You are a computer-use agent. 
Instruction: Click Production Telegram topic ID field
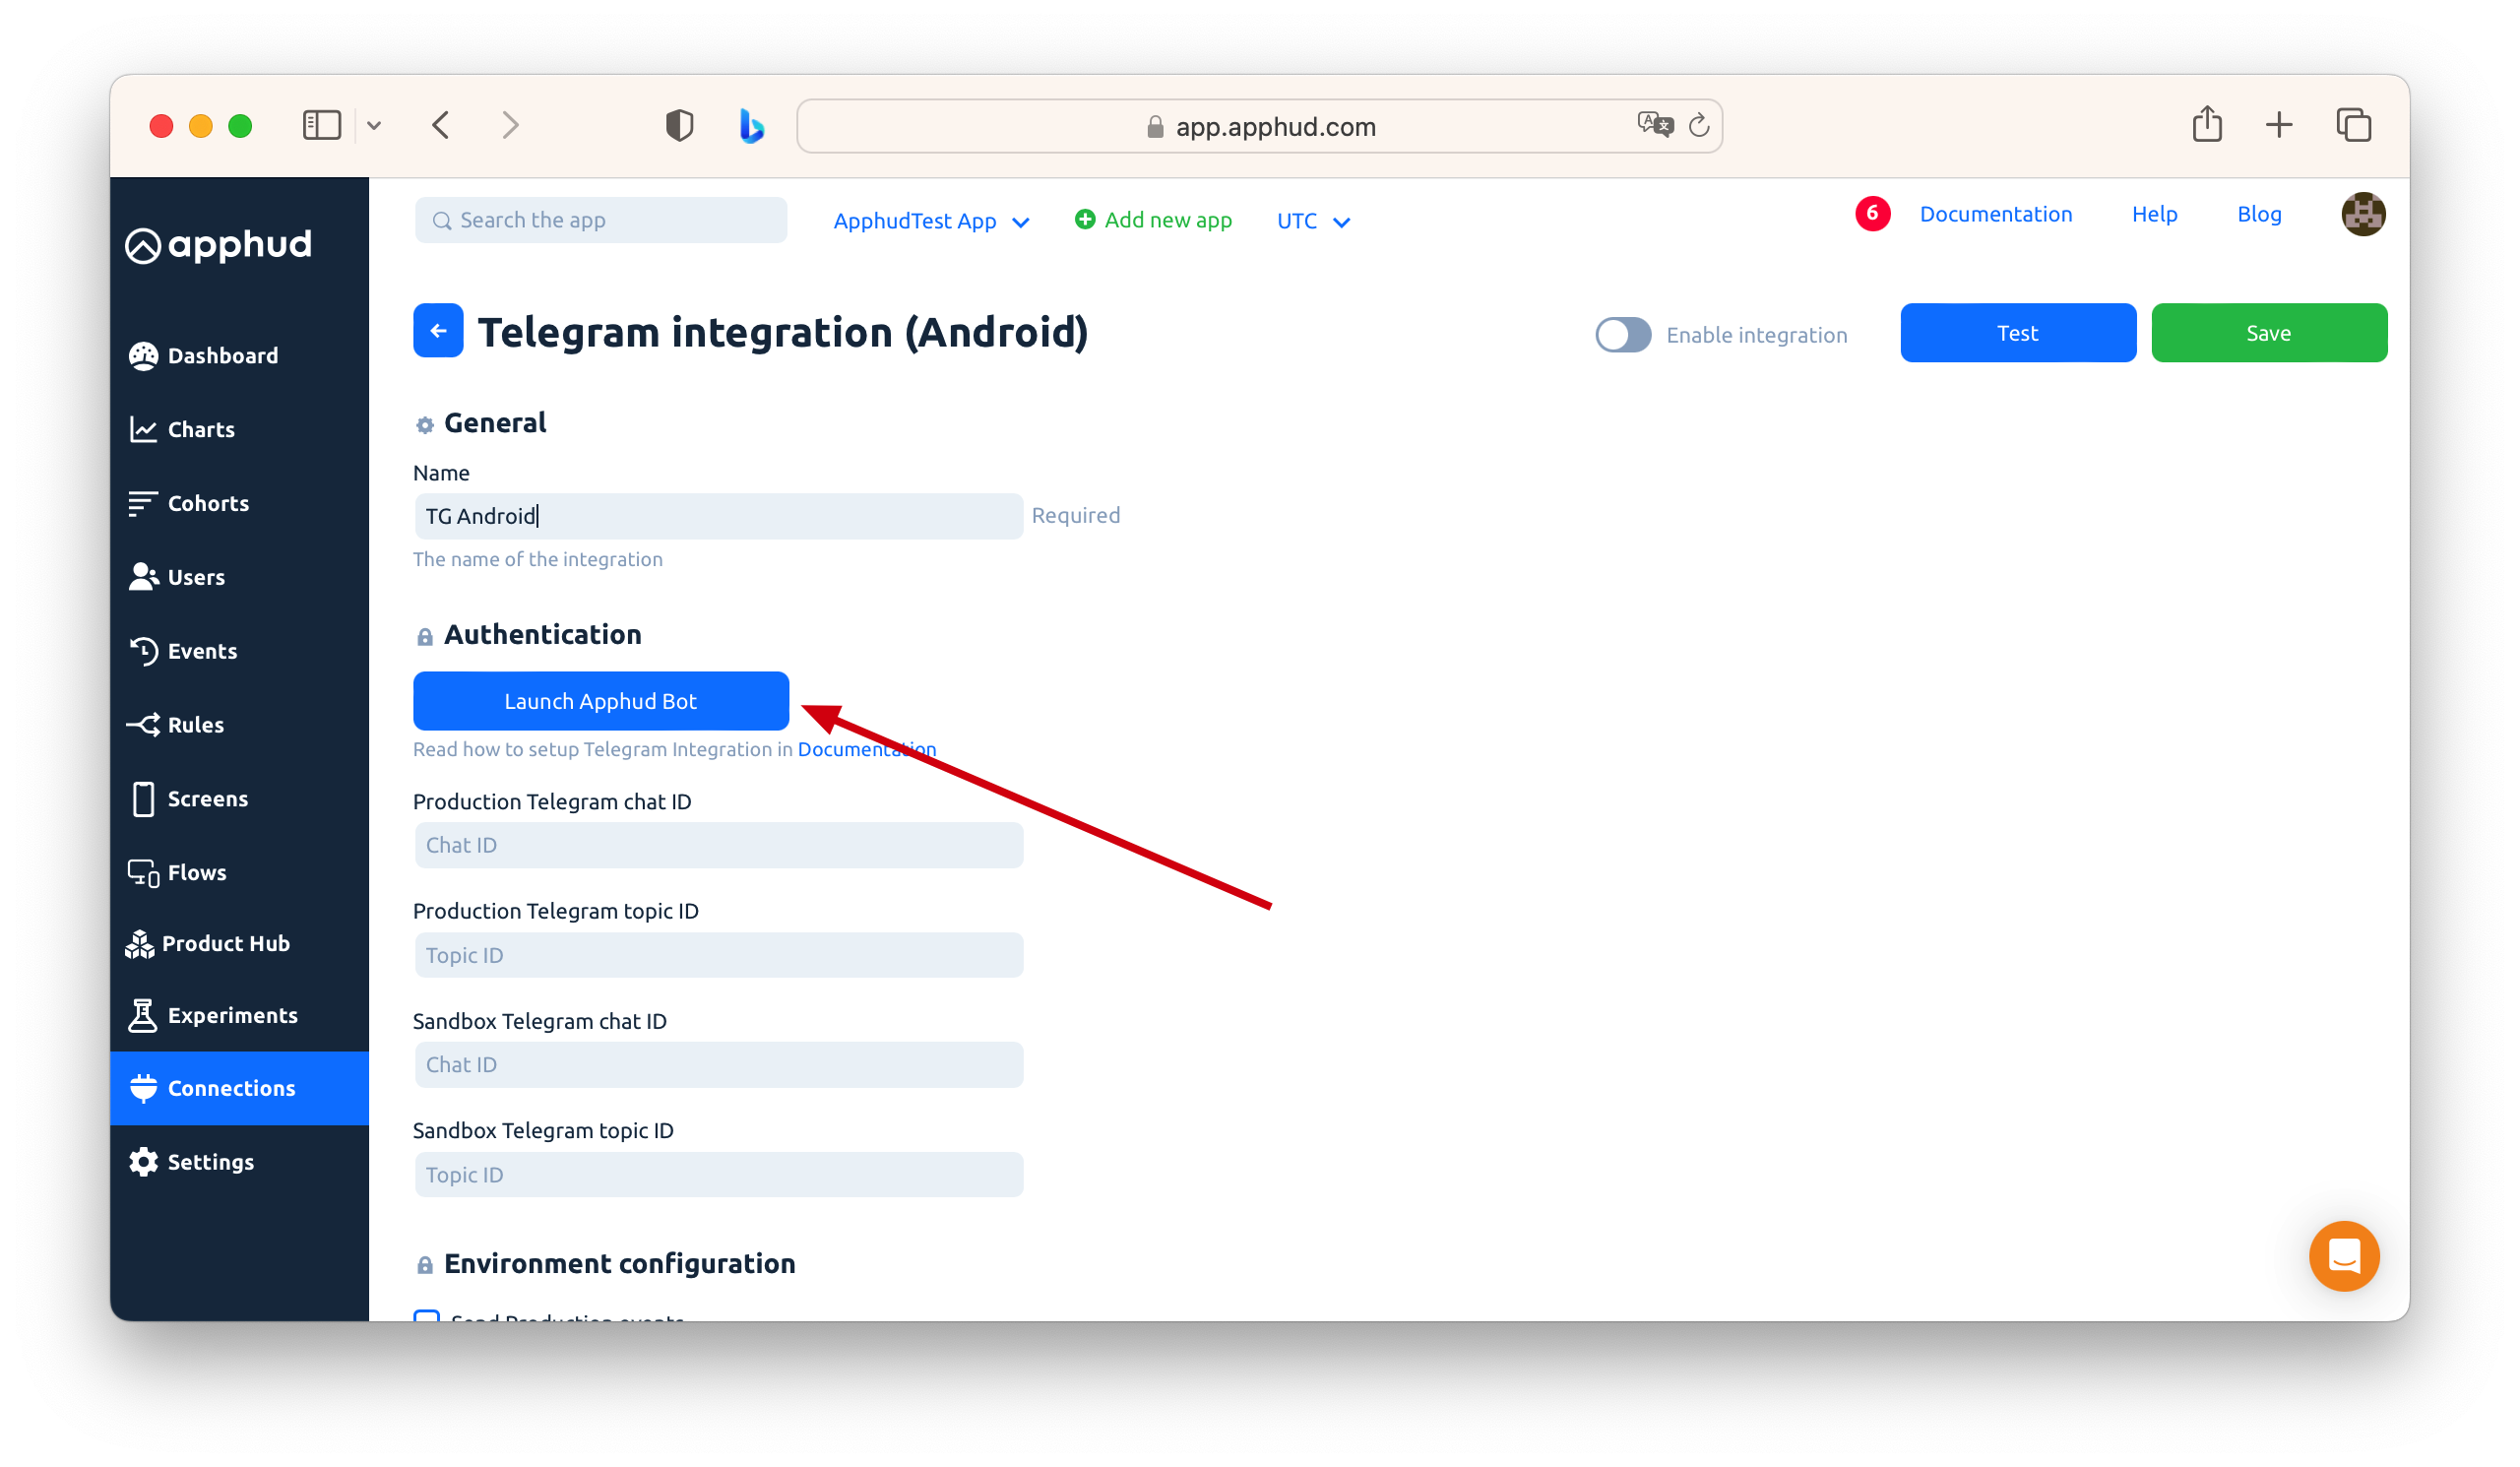(x=718, y=955)
